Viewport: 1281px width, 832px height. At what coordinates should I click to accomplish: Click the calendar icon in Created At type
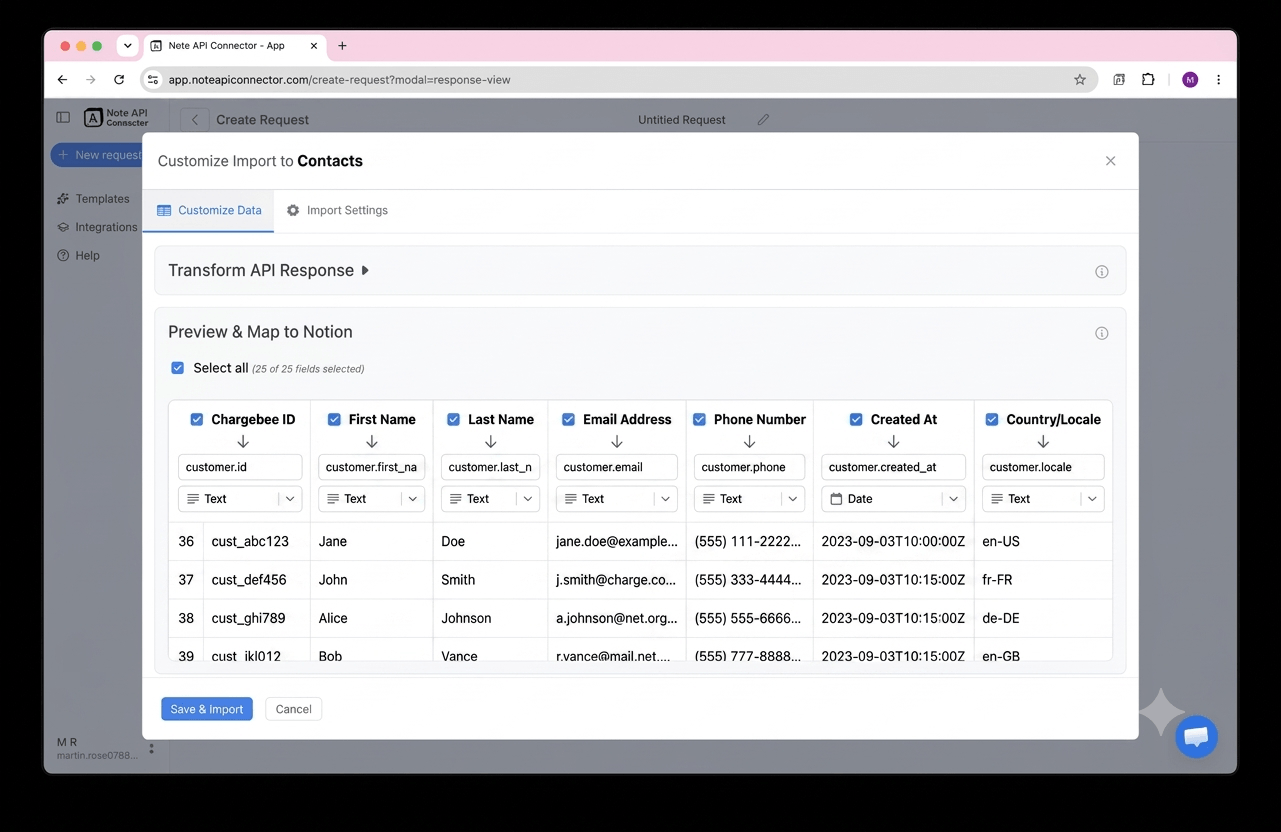tap(836, 498)
